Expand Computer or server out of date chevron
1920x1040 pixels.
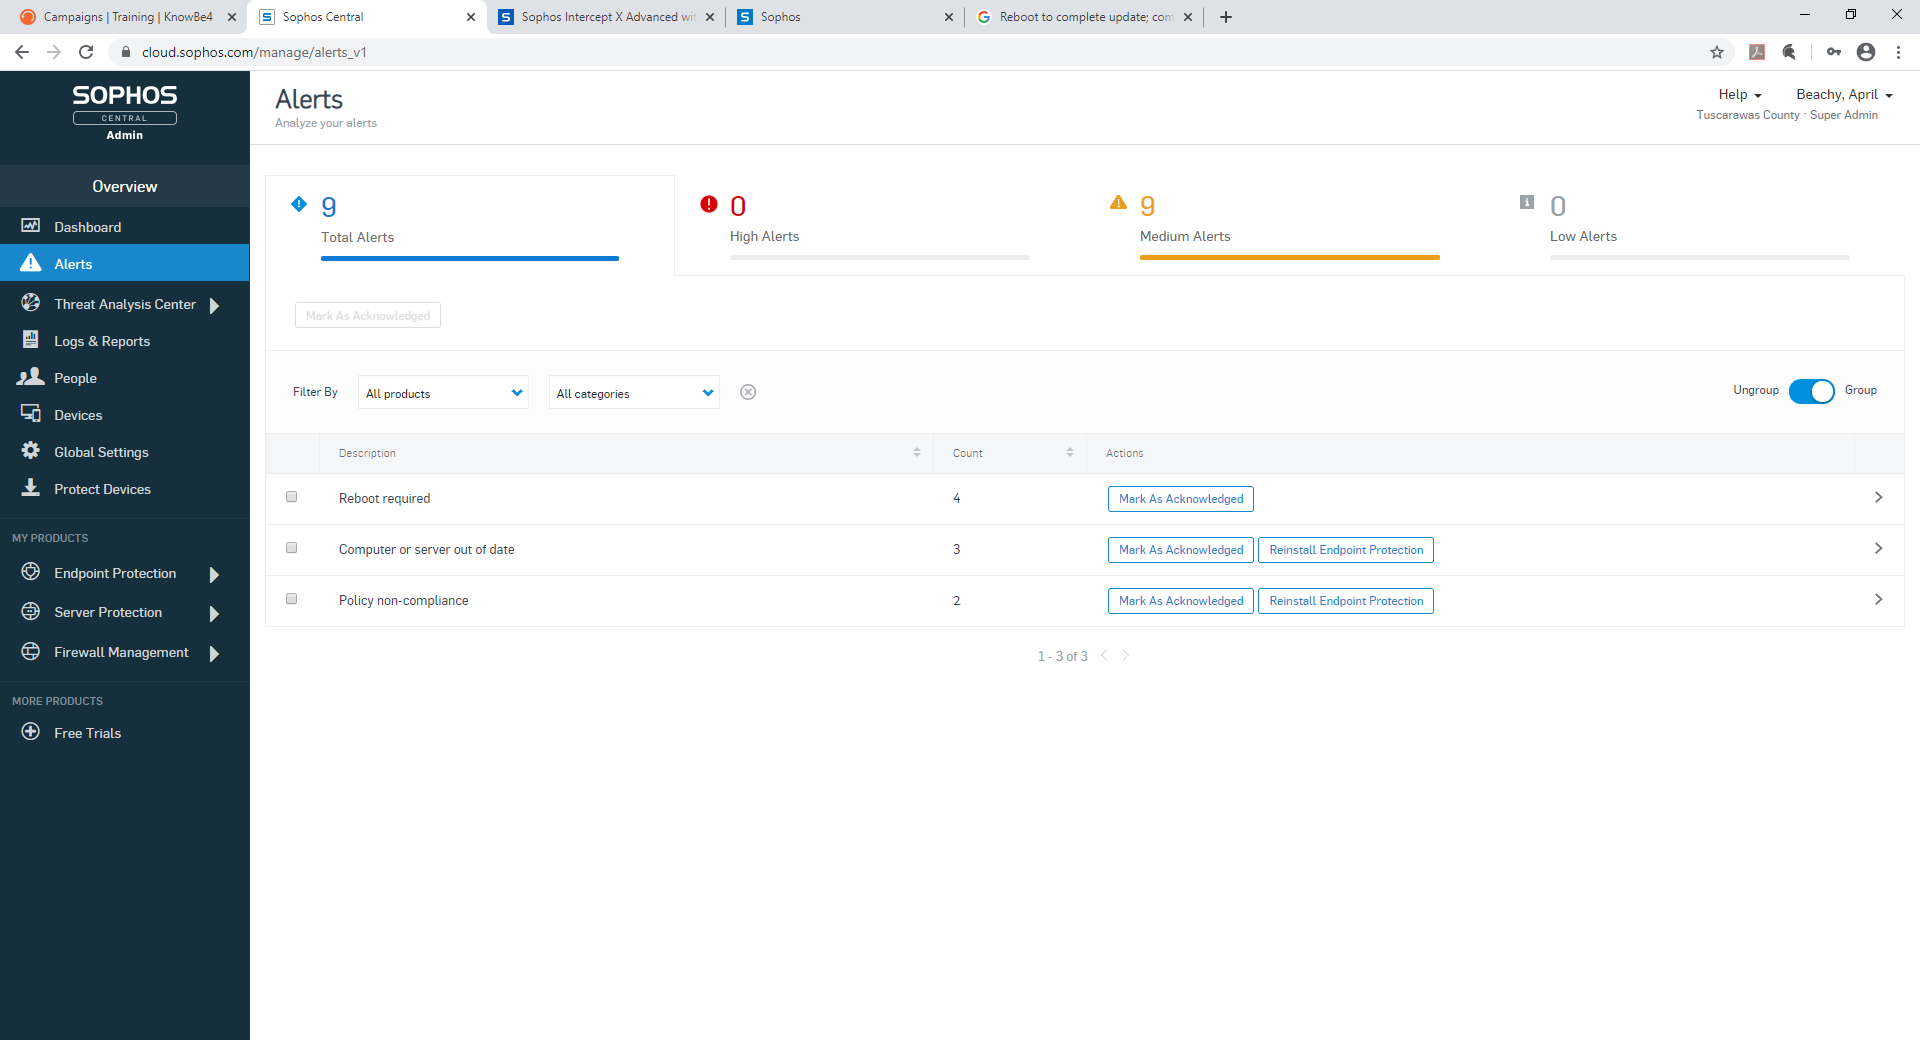point(1878,549)
